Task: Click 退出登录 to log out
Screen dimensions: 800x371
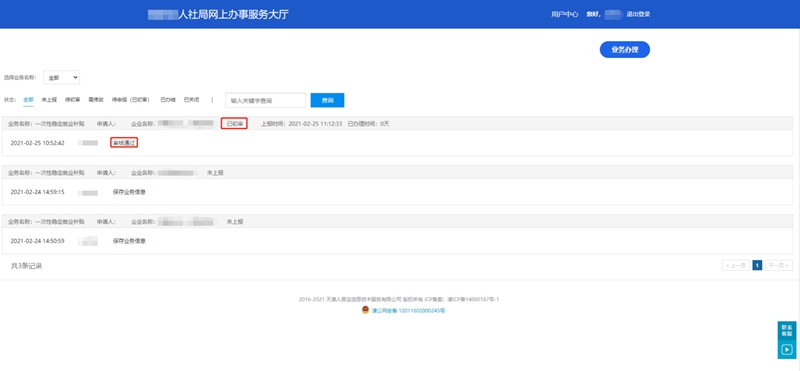Action: point(638,14)
